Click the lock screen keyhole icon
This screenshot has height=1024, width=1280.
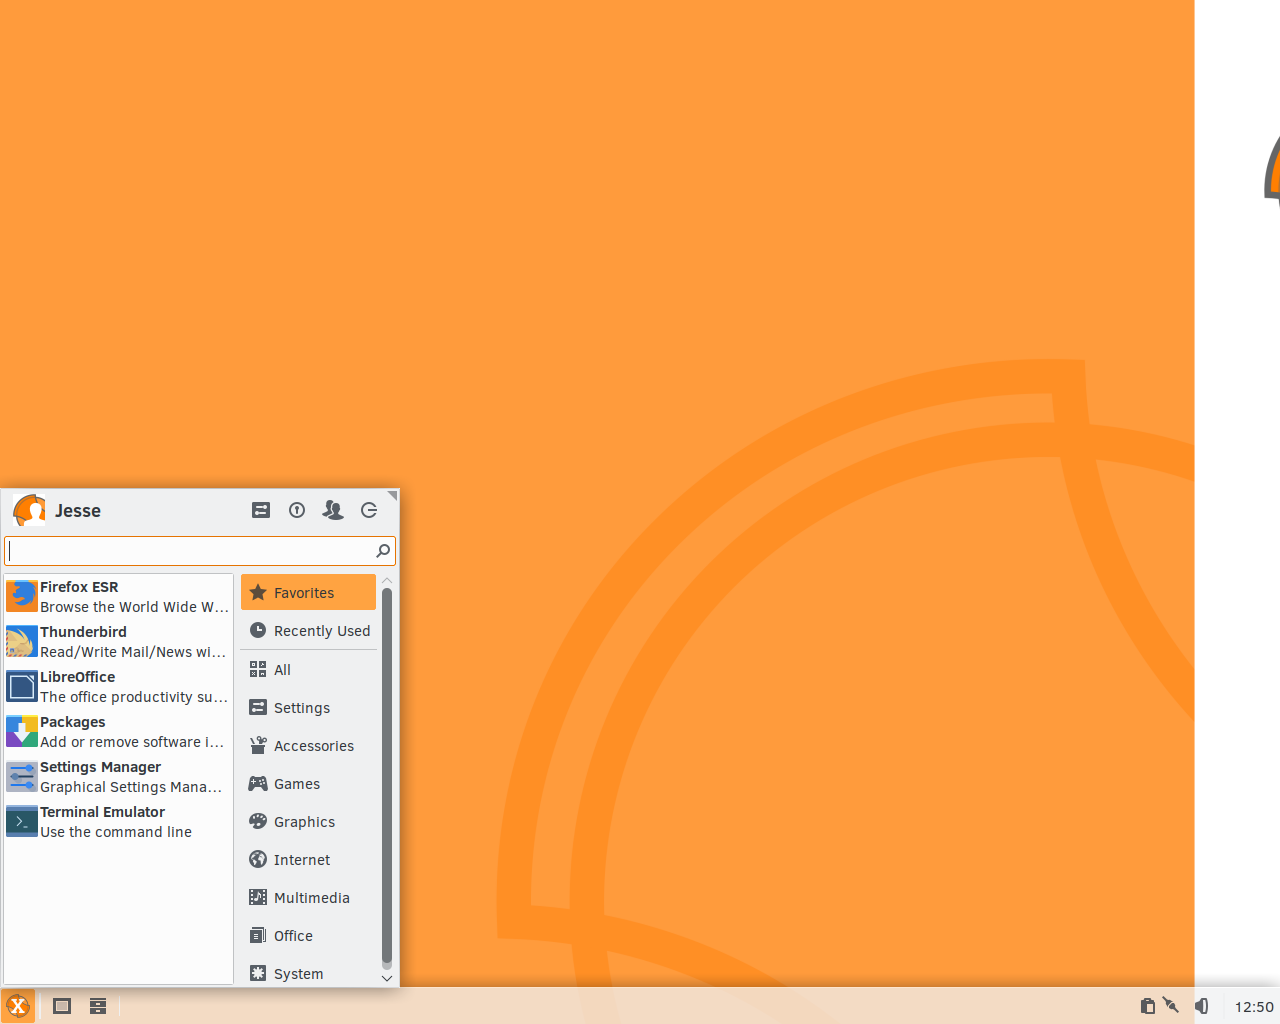coord(297,510)
